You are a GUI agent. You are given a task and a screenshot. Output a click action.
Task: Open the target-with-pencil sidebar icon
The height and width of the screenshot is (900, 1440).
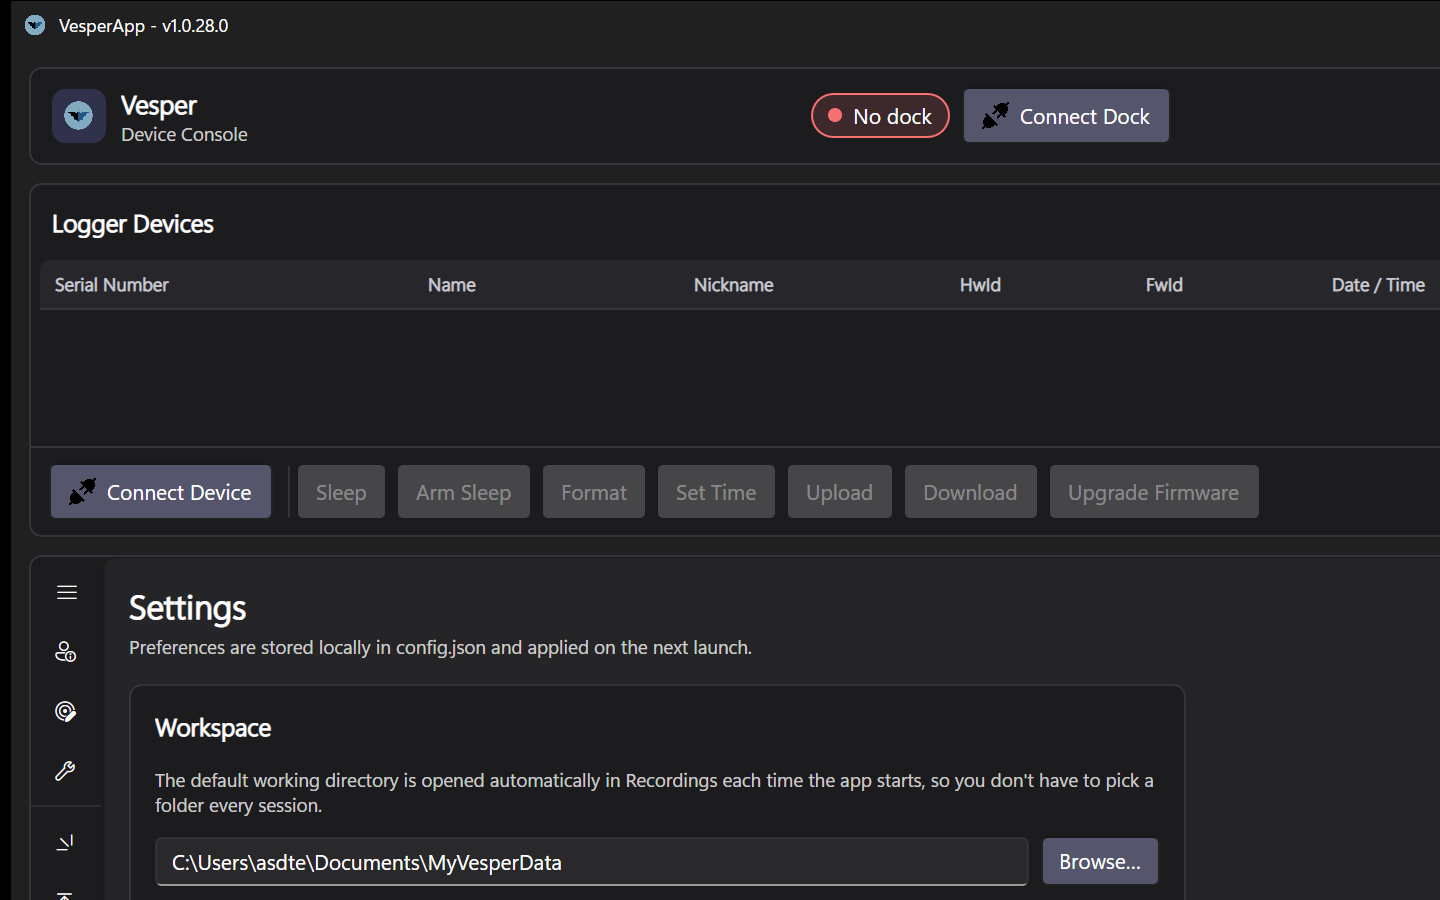pos(66,711)
